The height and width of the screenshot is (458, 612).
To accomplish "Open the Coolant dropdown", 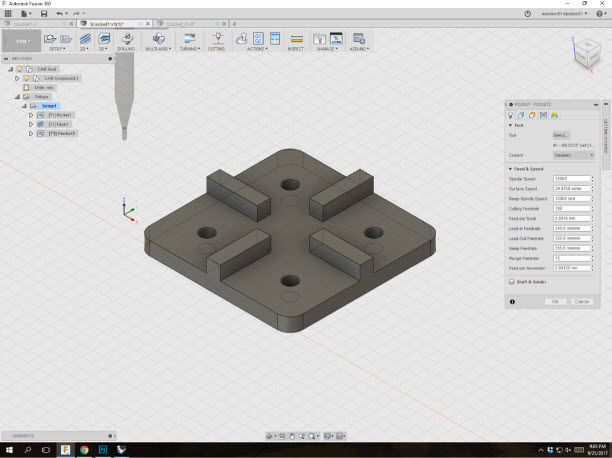I will click(x=573, y=155).
